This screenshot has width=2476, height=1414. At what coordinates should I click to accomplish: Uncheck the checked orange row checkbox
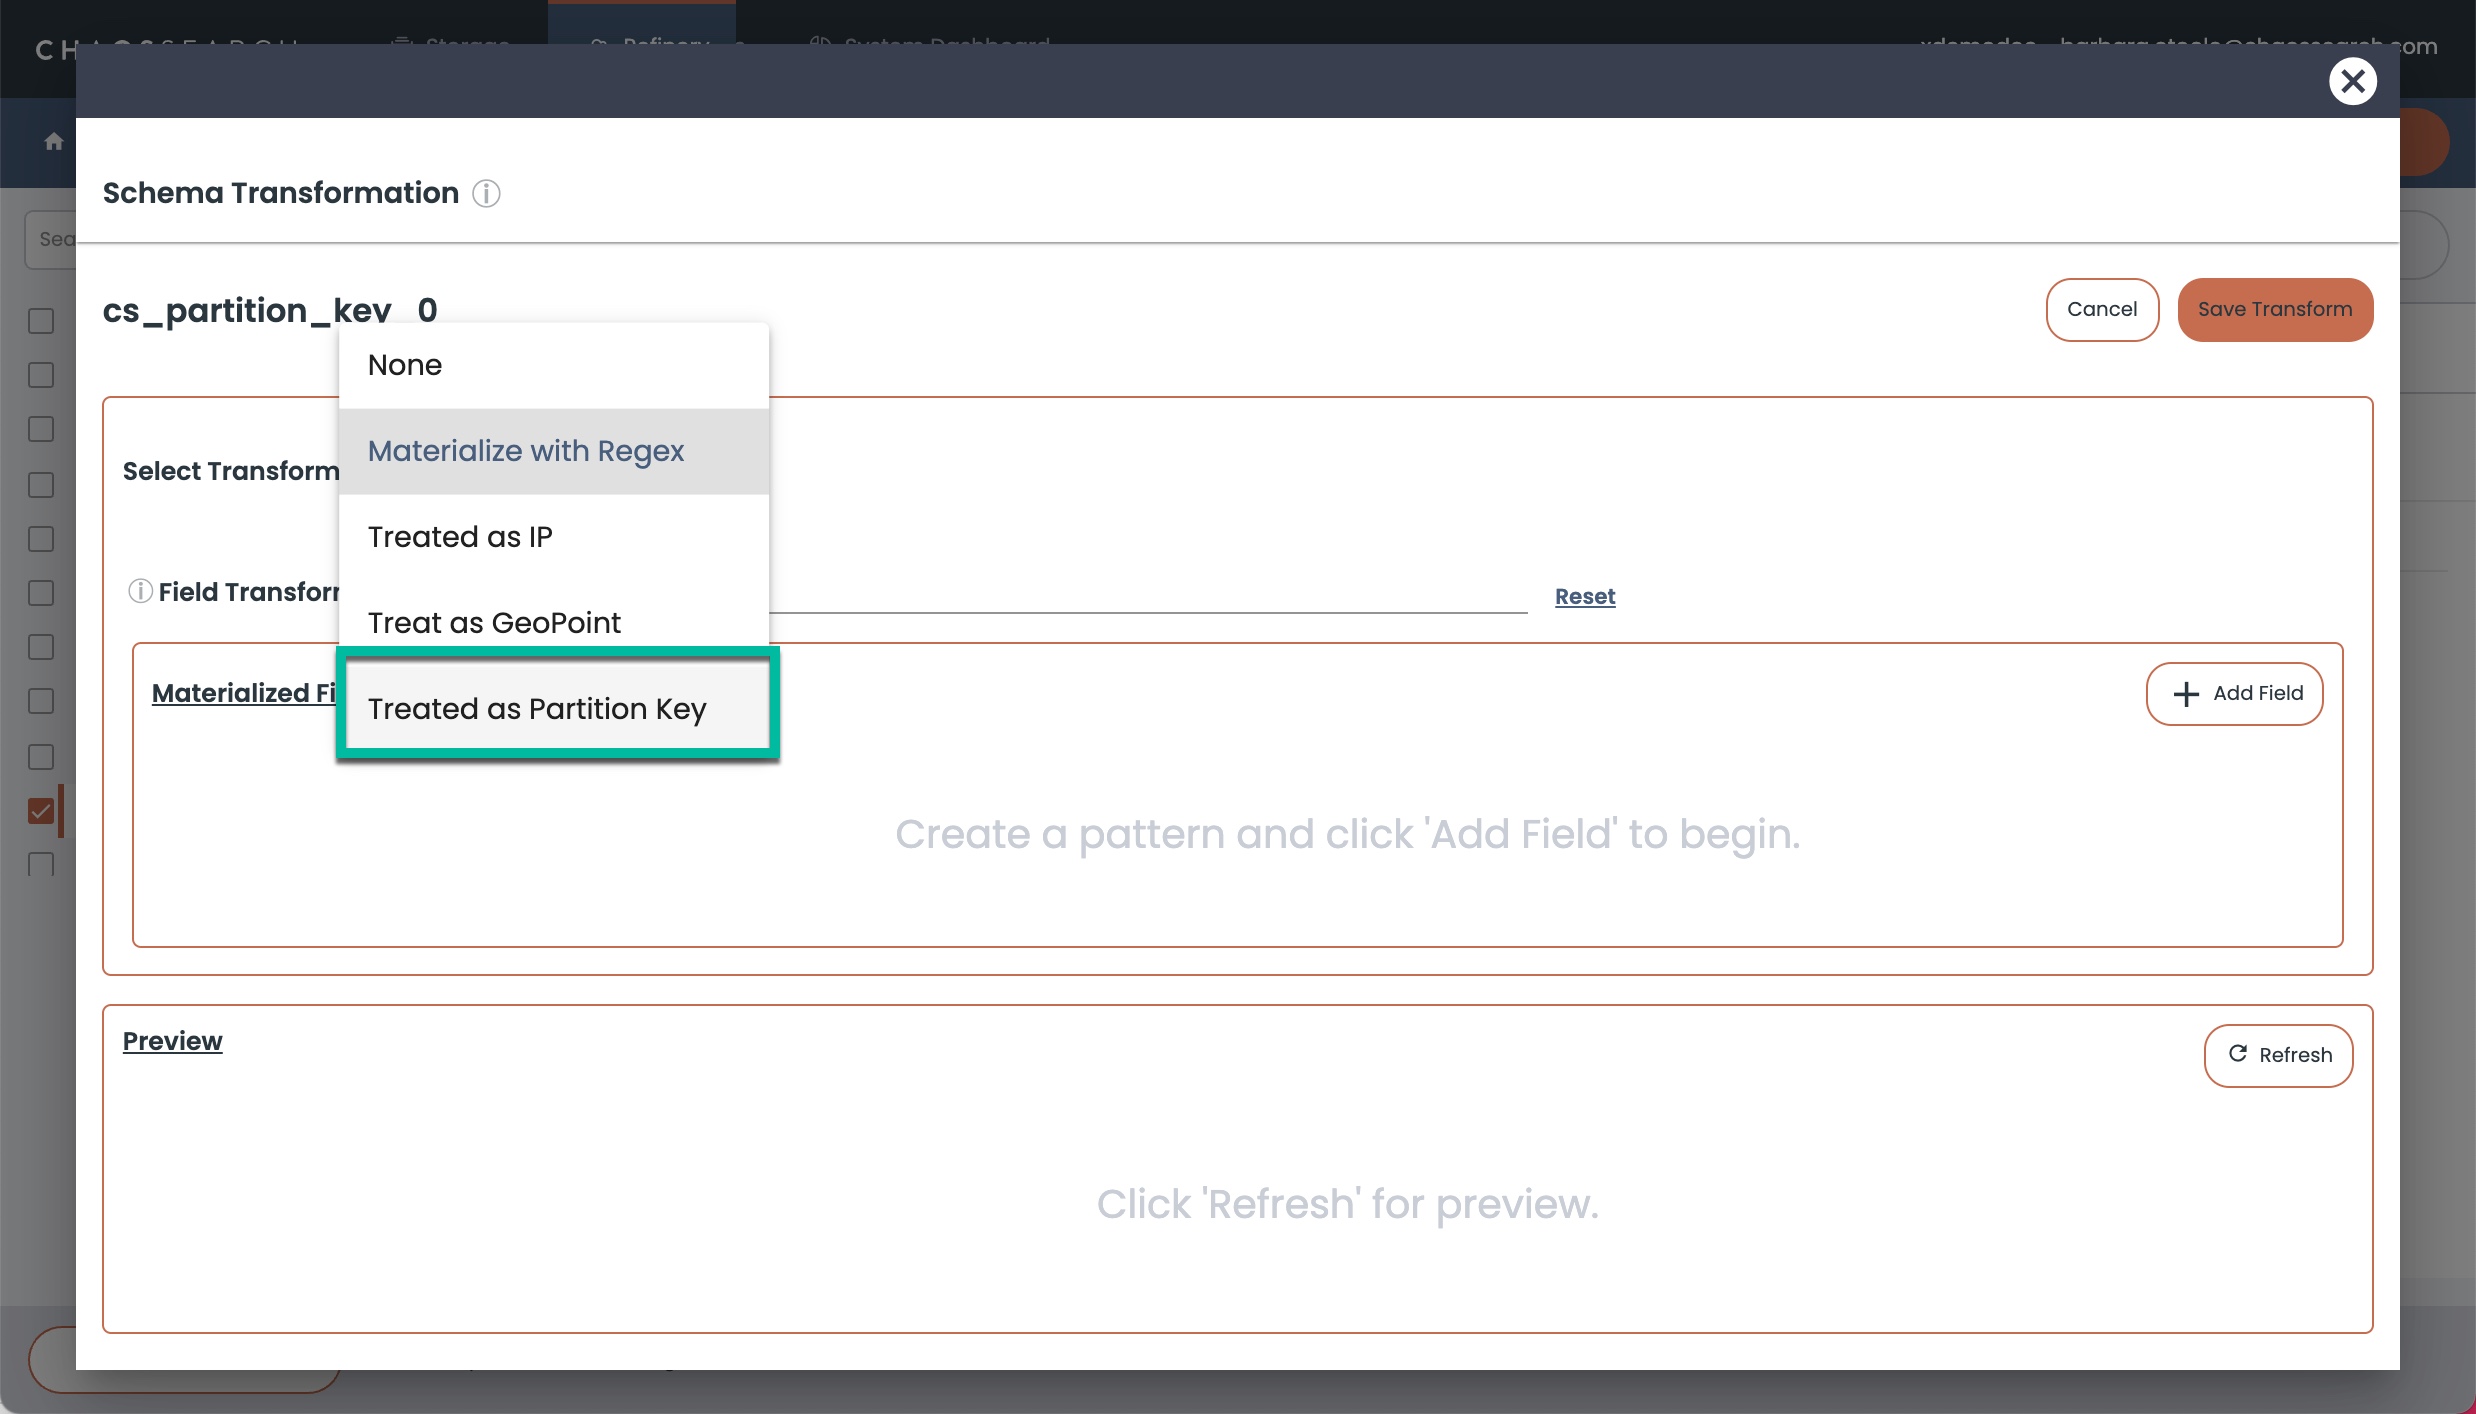pyautogui.click(x=41, y=810)
